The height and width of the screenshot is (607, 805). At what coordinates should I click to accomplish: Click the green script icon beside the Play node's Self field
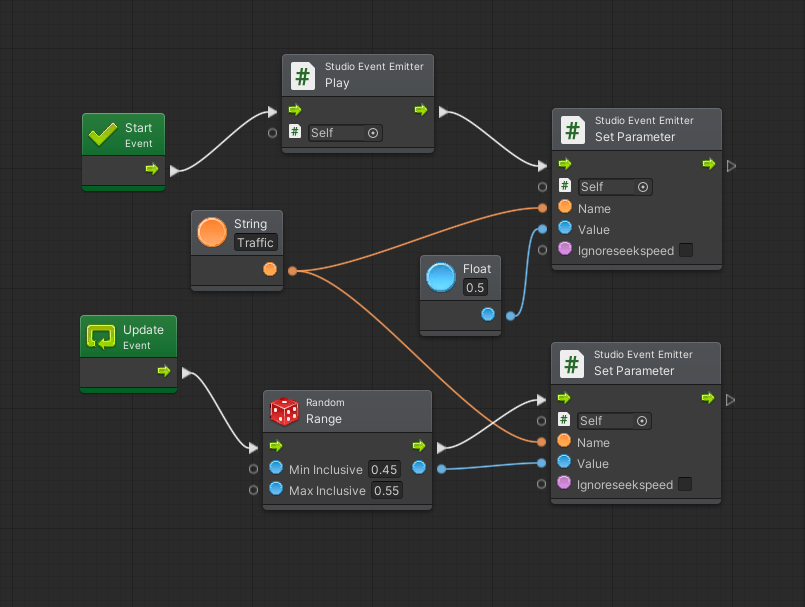[x=296, y=131]
